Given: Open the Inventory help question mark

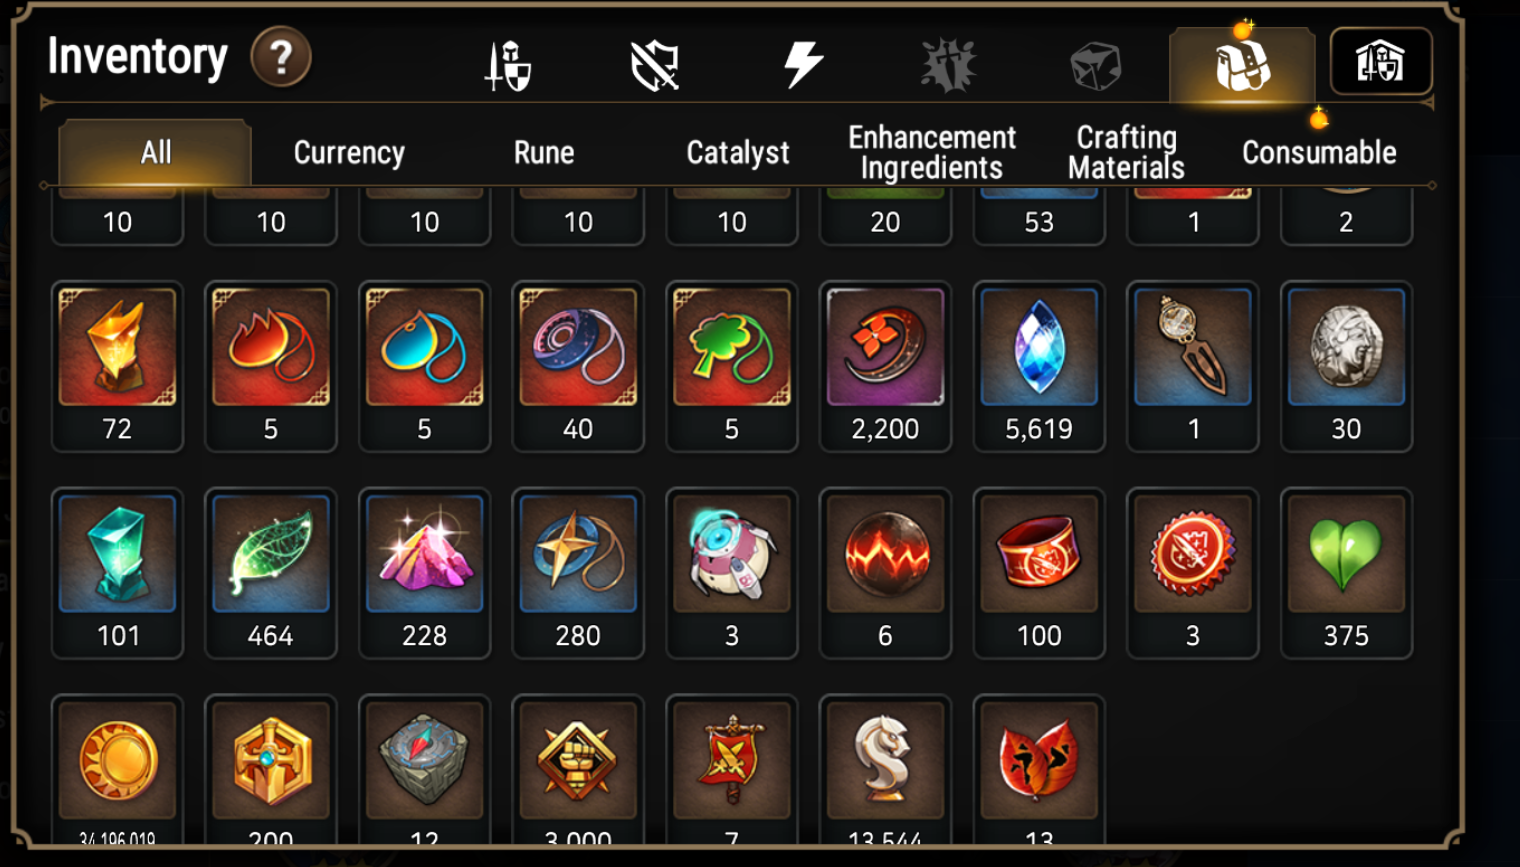Looking at the screenshot, I should click(281, 57).
